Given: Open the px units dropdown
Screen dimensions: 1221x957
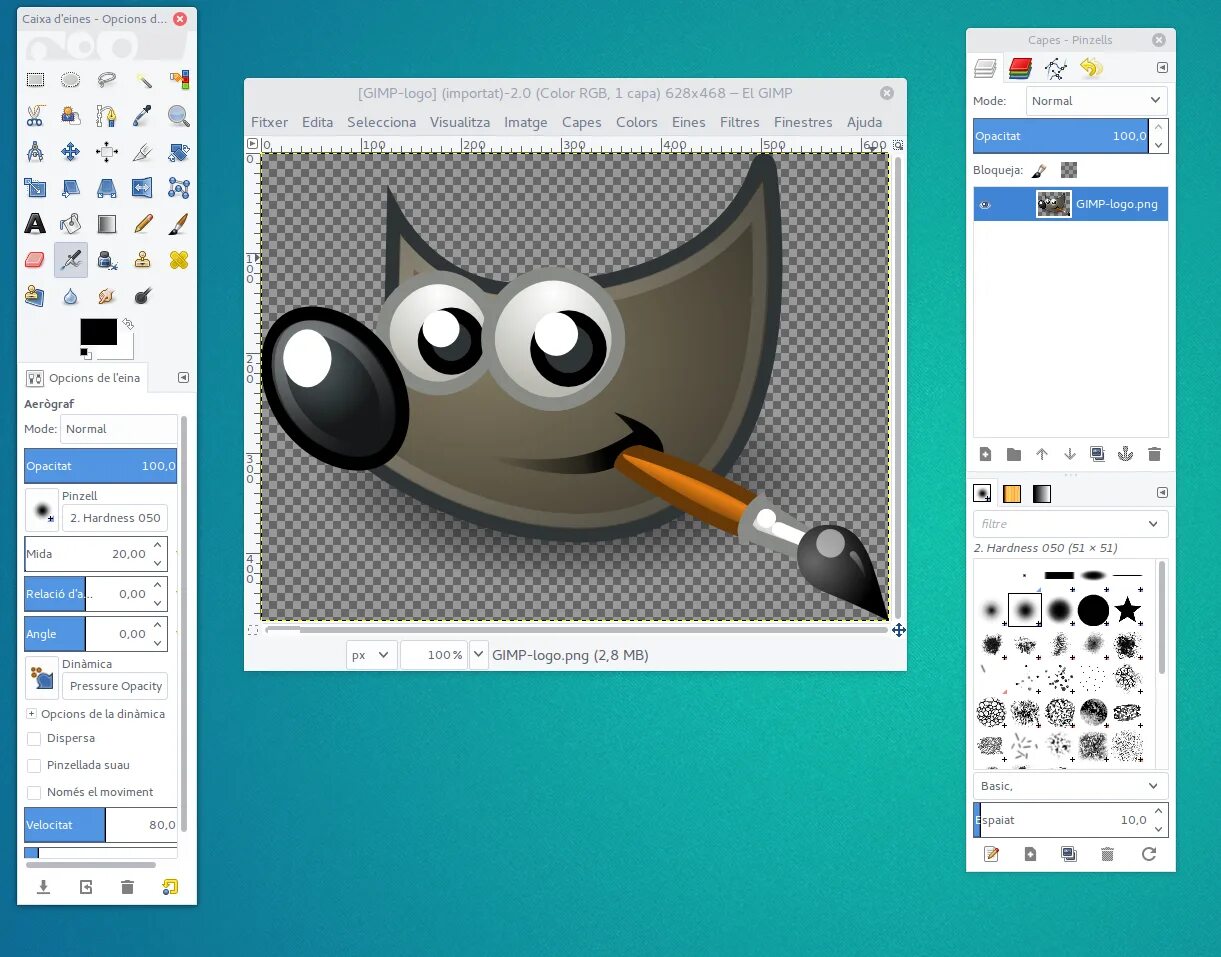Looking at the screenshot, I should coord(371,655).
